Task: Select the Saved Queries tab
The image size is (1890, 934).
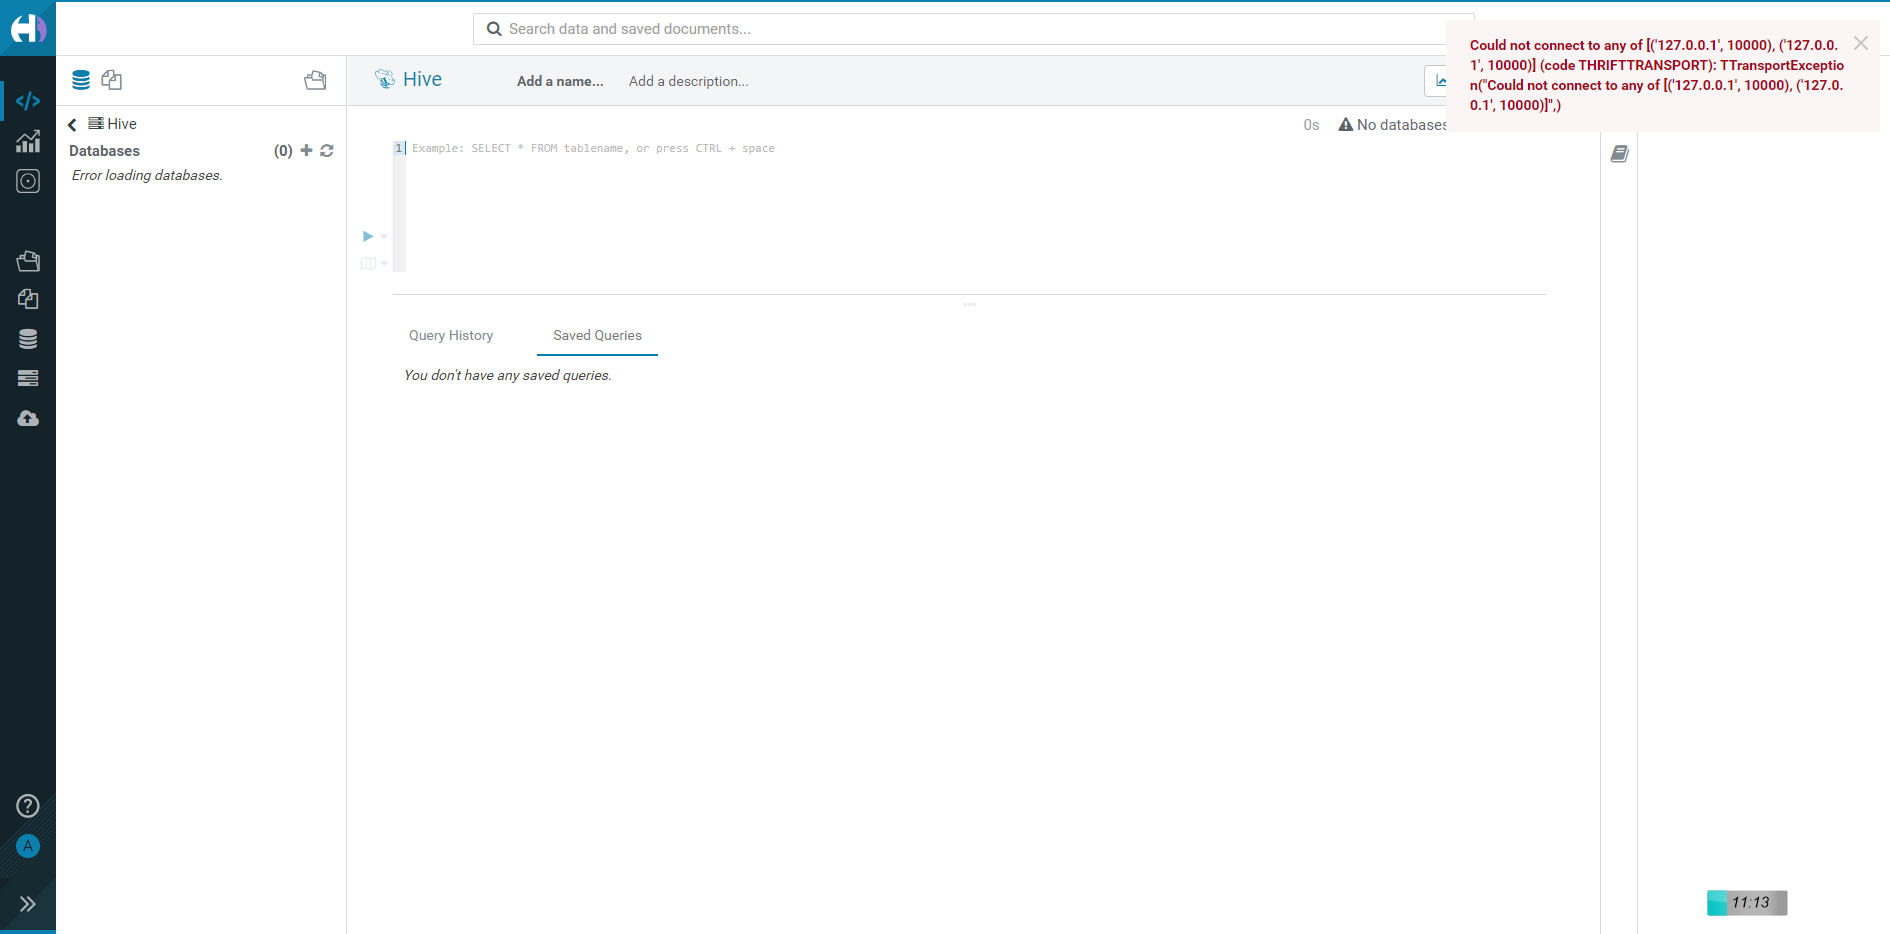Action: [596, 335]
